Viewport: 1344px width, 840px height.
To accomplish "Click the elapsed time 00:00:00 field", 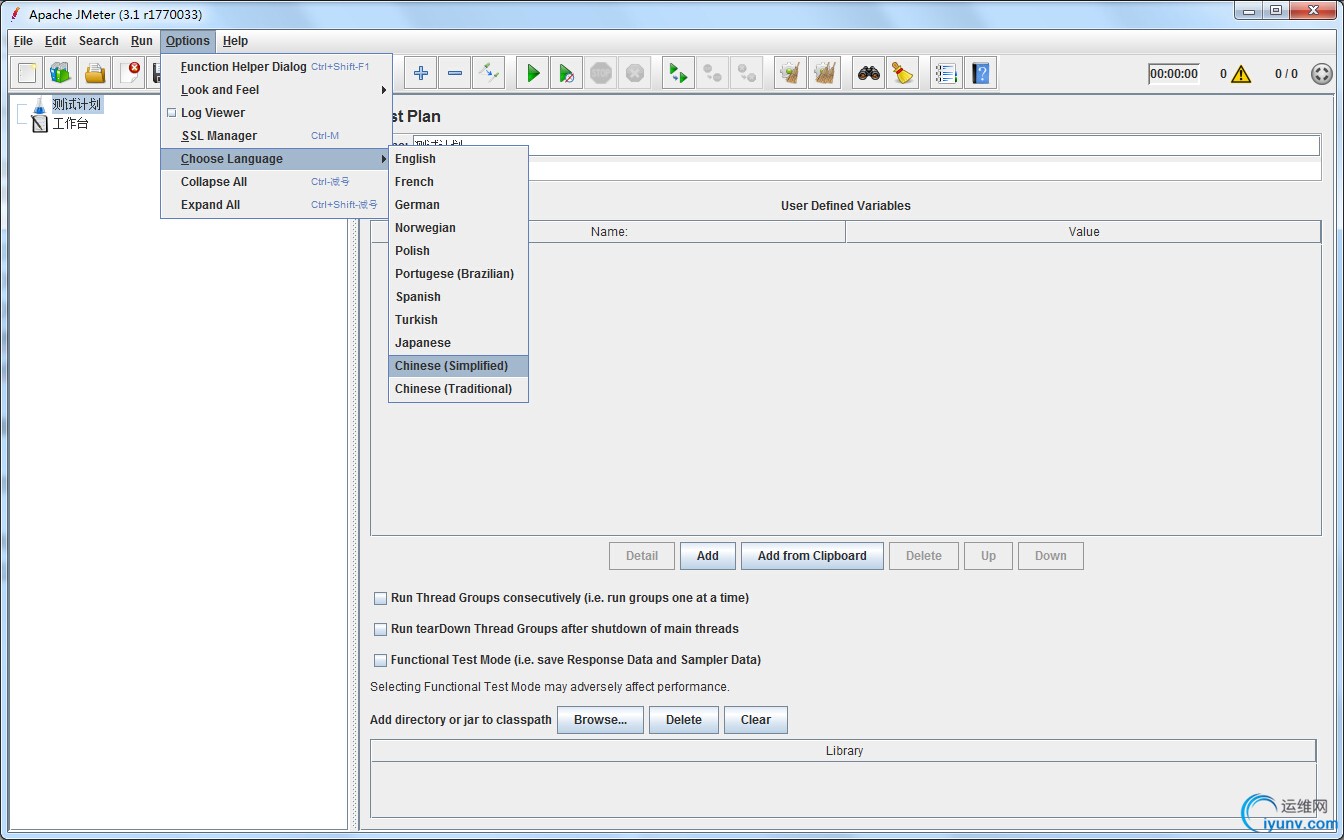I will click(x=1174, y=74).
